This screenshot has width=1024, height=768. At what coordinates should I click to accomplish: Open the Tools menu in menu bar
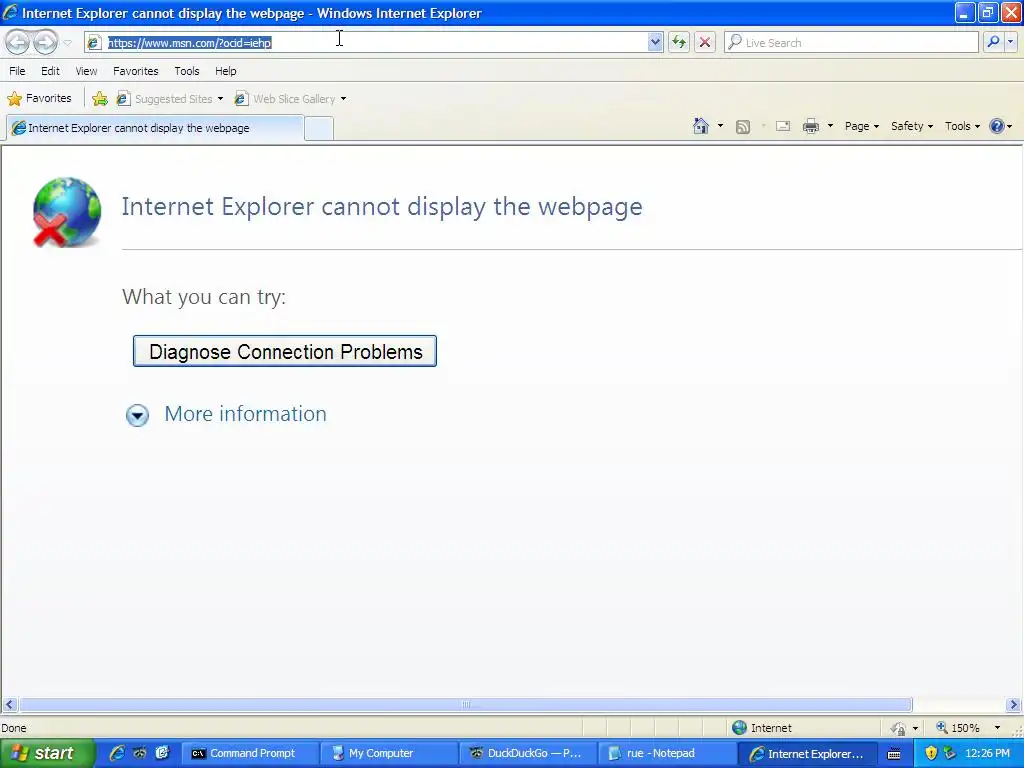tap(187, 71)
